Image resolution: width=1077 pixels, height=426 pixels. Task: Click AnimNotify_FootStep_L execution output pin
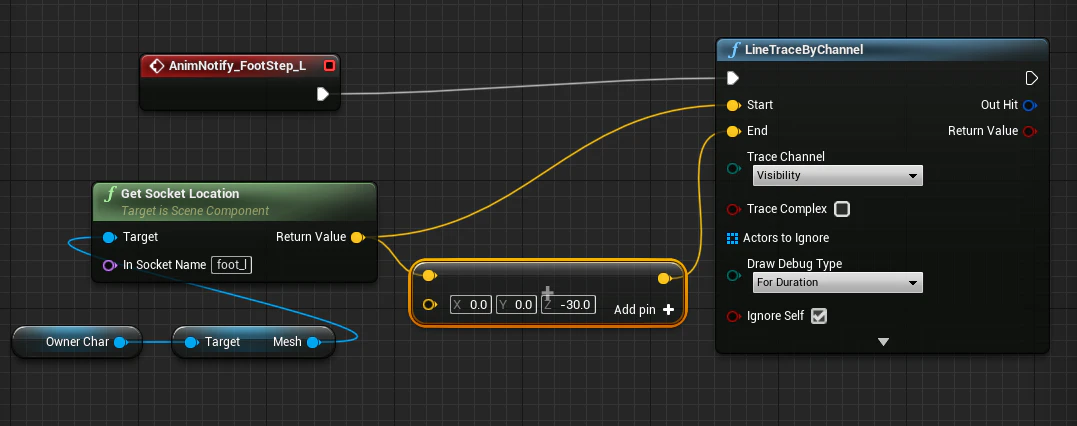point(323,94)
